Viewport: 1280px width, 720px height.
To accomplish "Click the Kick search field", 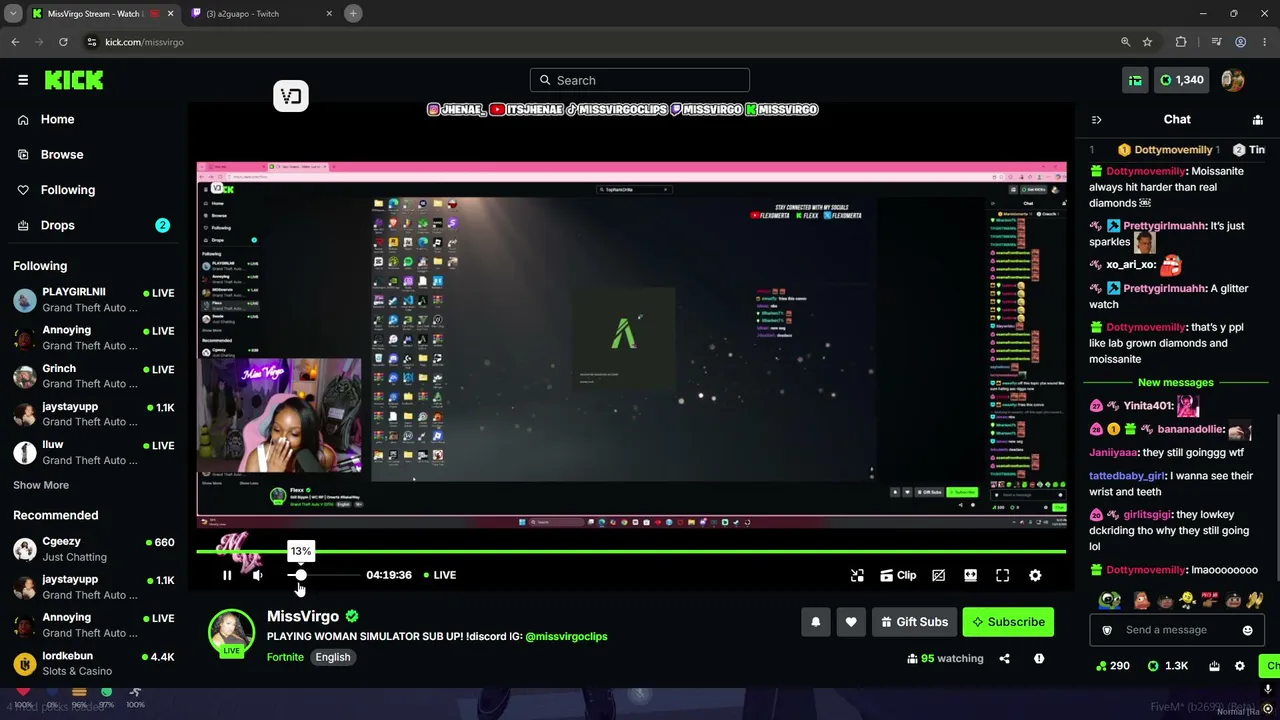I will coord(640,80).
